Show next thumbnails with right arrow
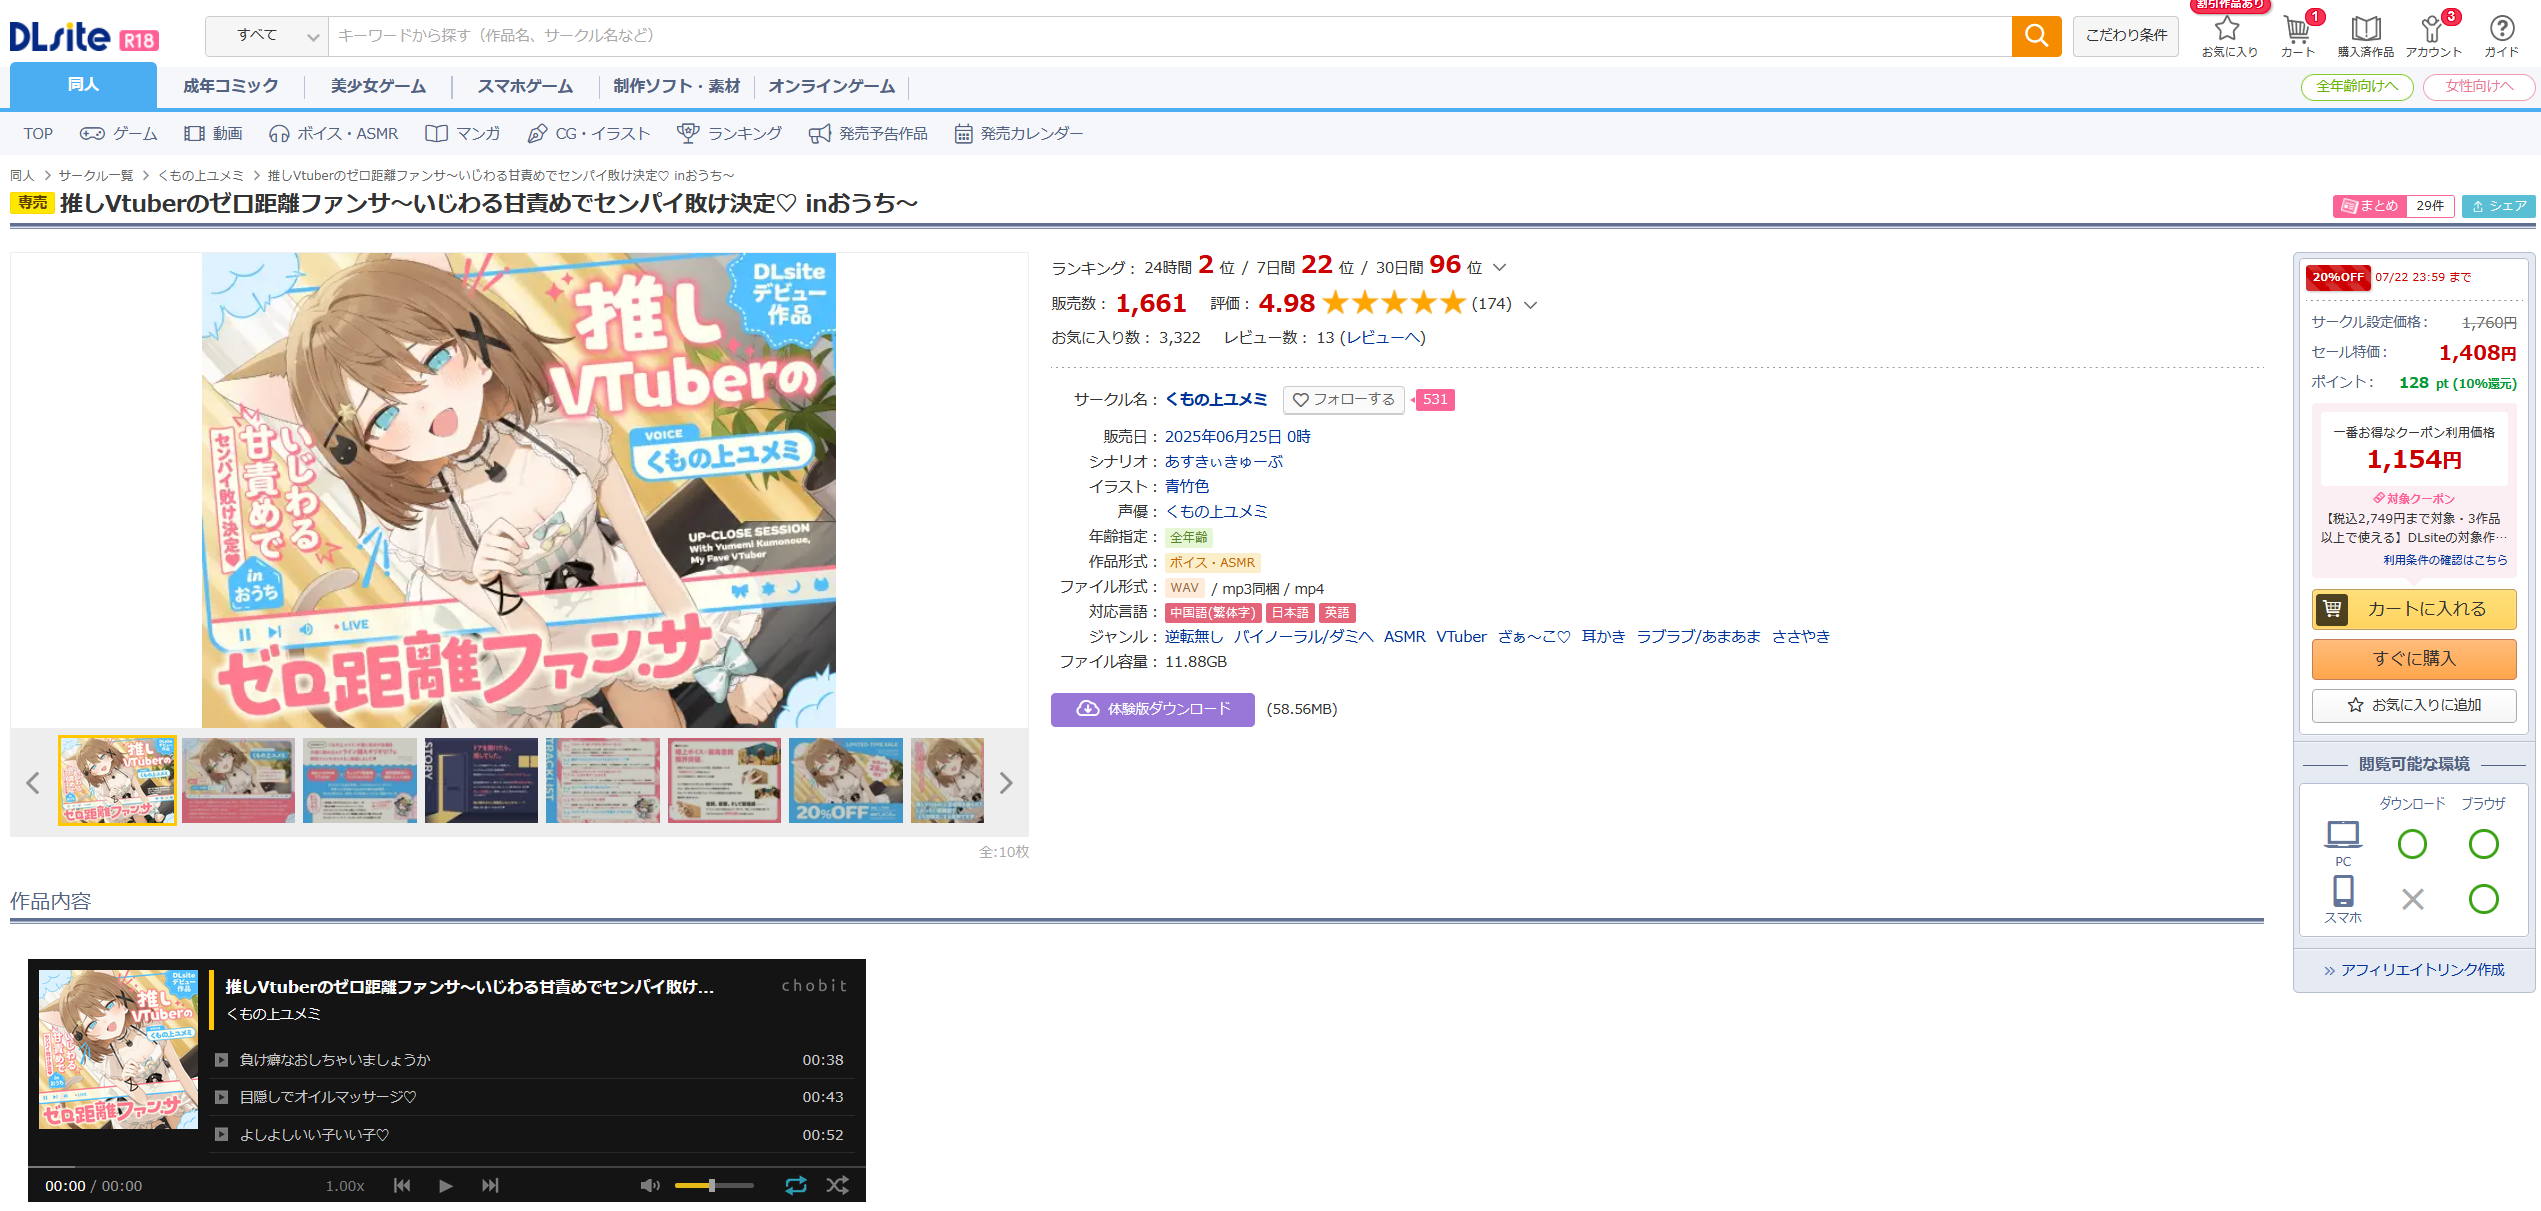2541x1211 pixels. [1006, 782]
